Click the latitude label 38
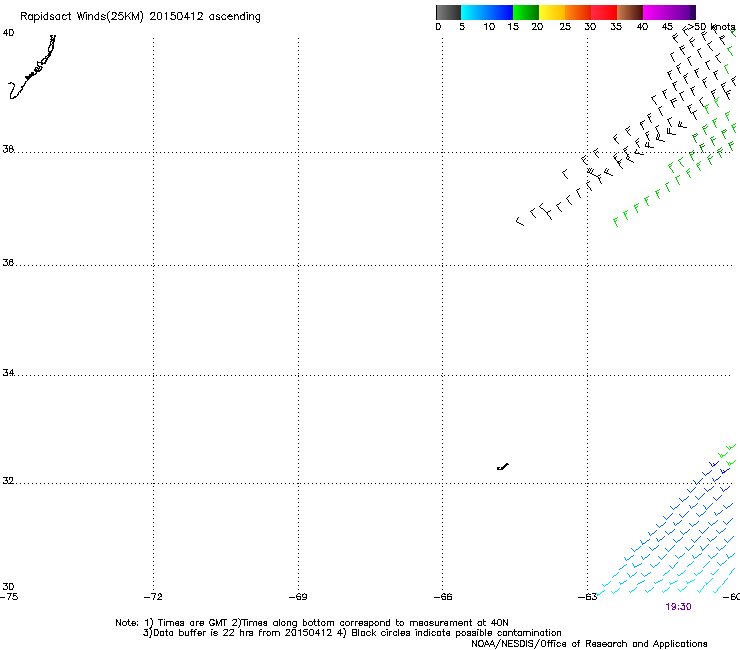This screenshot has height=650, width=740. 8,149
